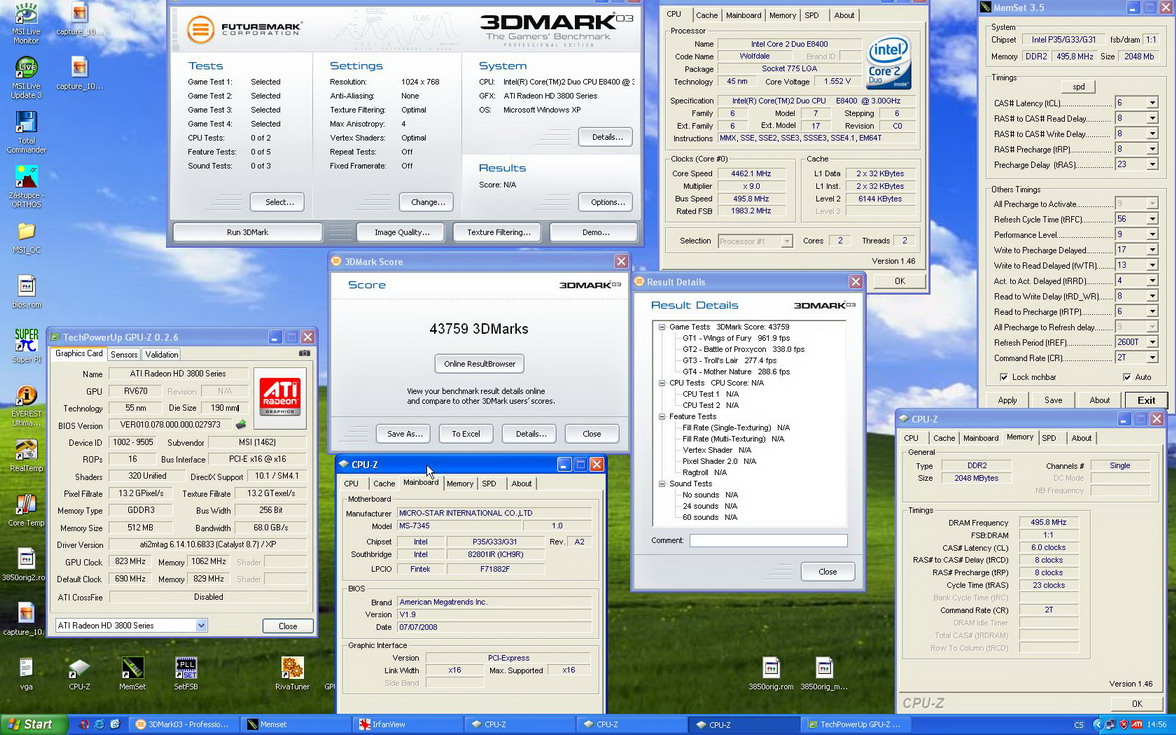Open the Command Rate (CR) dropdown in MemSet
Image resolution: width=1176 pixels, height=735 pixels.
[1152, 358]
